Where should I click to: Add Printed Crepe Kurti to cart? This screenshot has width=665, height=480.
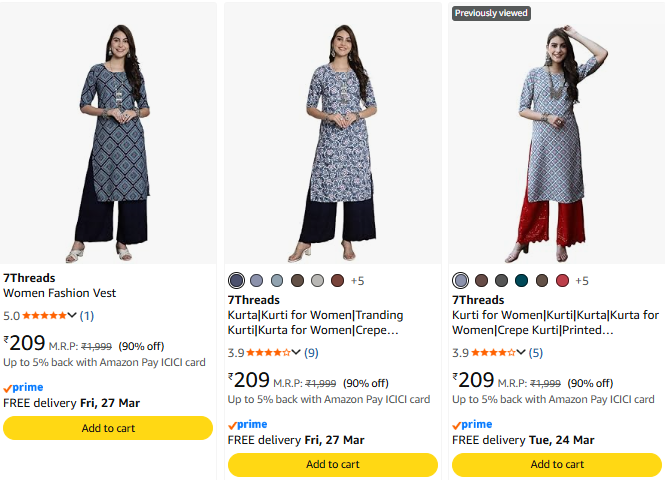click(557, 464)
